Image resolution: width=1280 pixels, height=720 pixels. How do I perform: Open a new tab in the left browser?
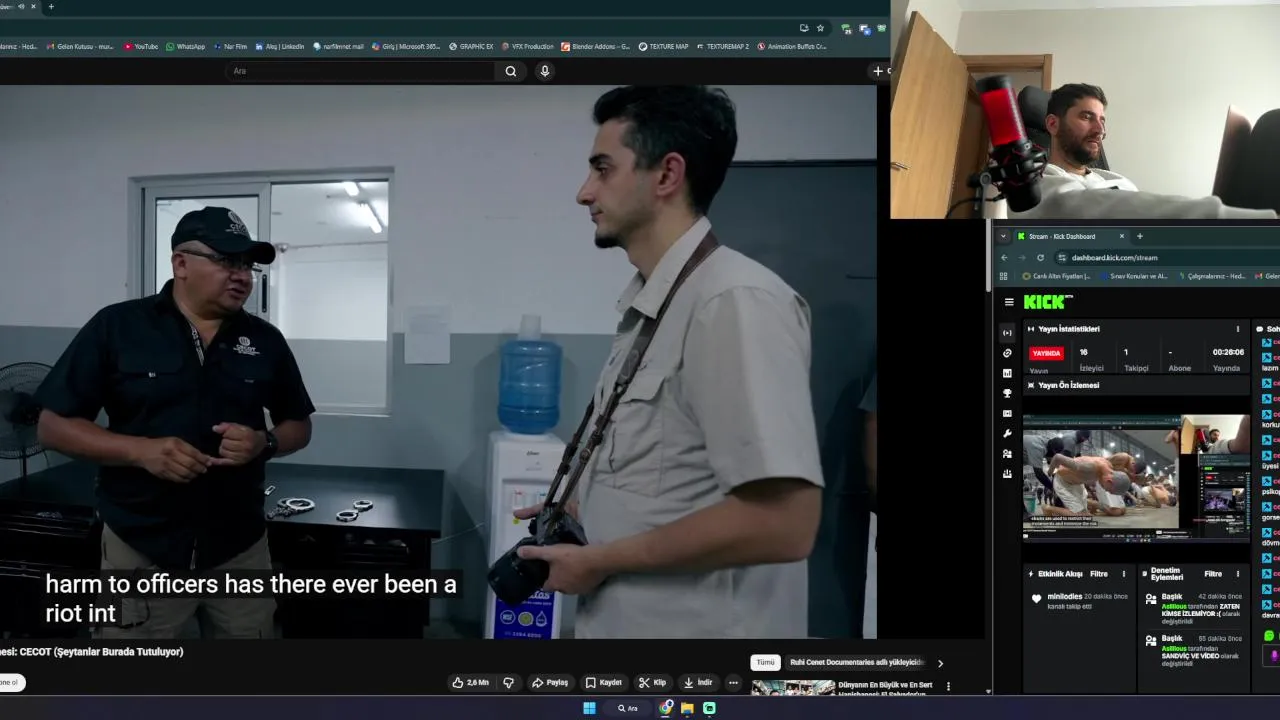pyautogui.click(x=51, y=6)
